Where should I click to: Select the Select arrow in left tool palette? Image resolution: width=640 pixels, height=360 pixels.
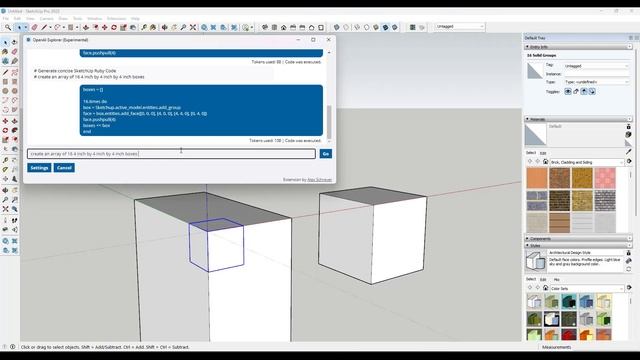coord(5,42)
